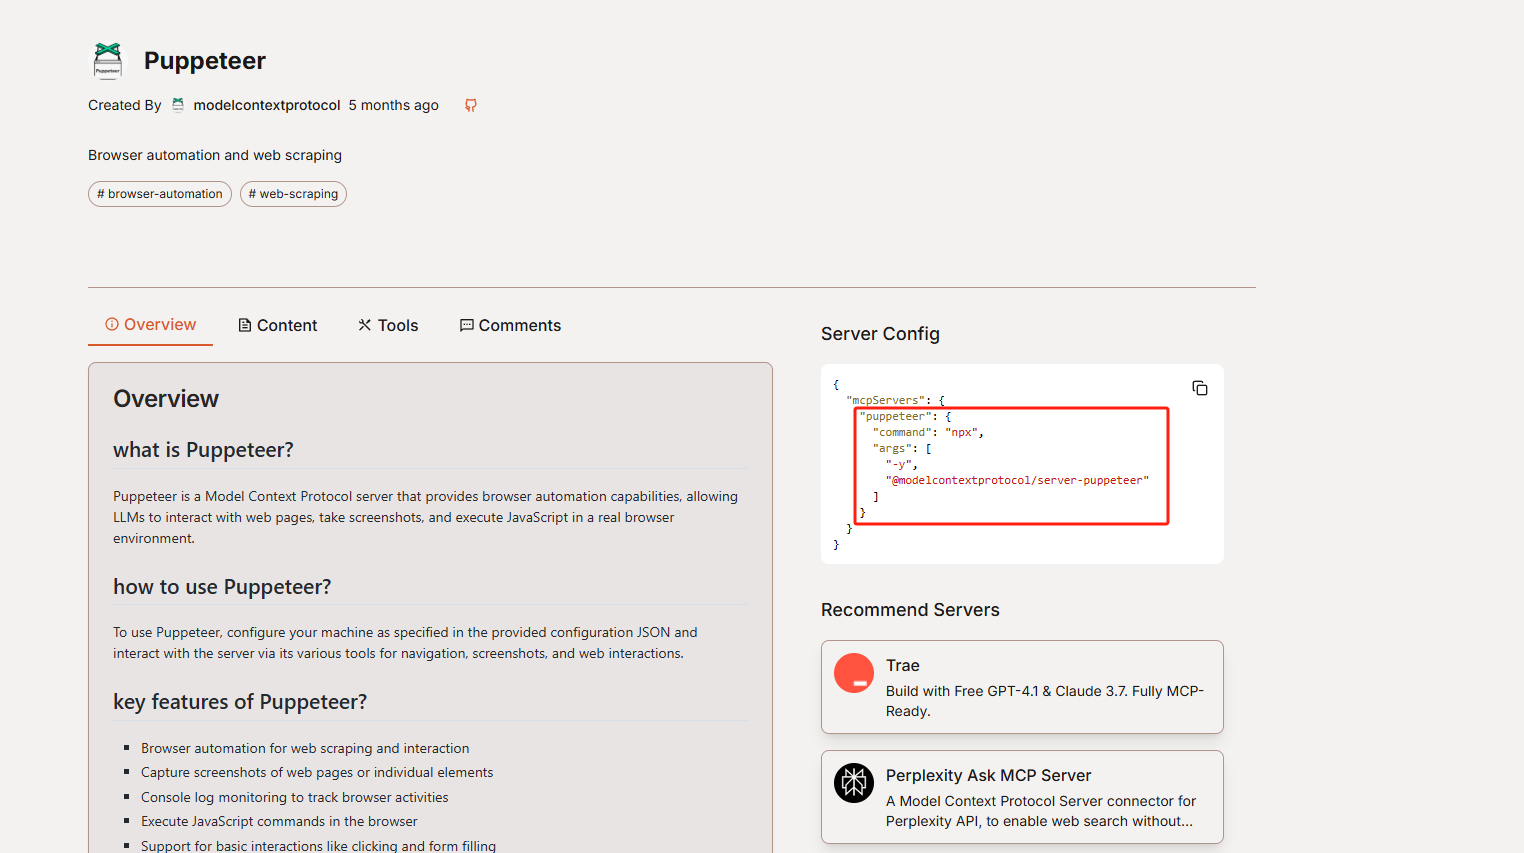Click the '"command": "npx"' config line
This screenshot has width=1524, height=853.
click(x=928, y=433)
